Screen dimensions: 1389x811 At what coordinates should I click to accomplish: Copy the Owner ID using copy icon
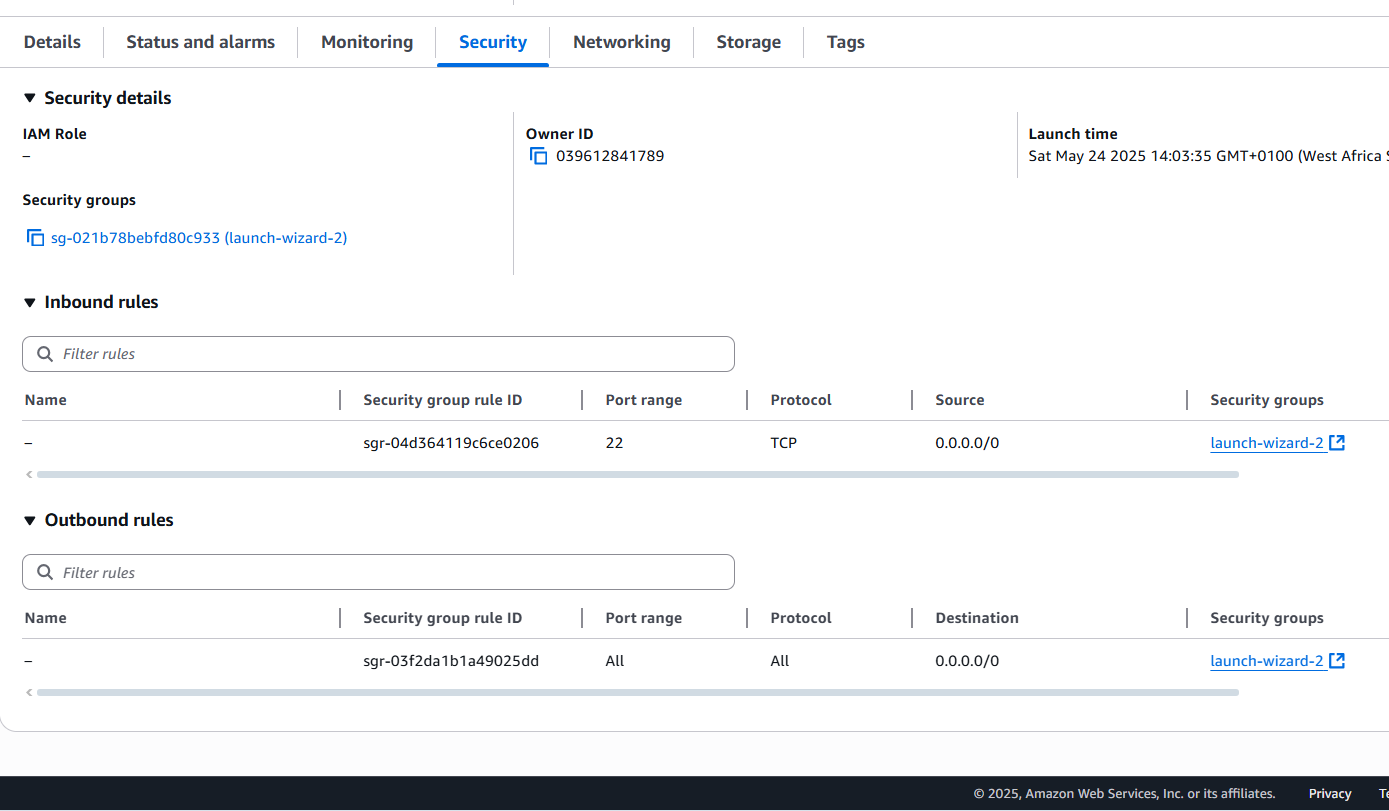coord(539,156)
